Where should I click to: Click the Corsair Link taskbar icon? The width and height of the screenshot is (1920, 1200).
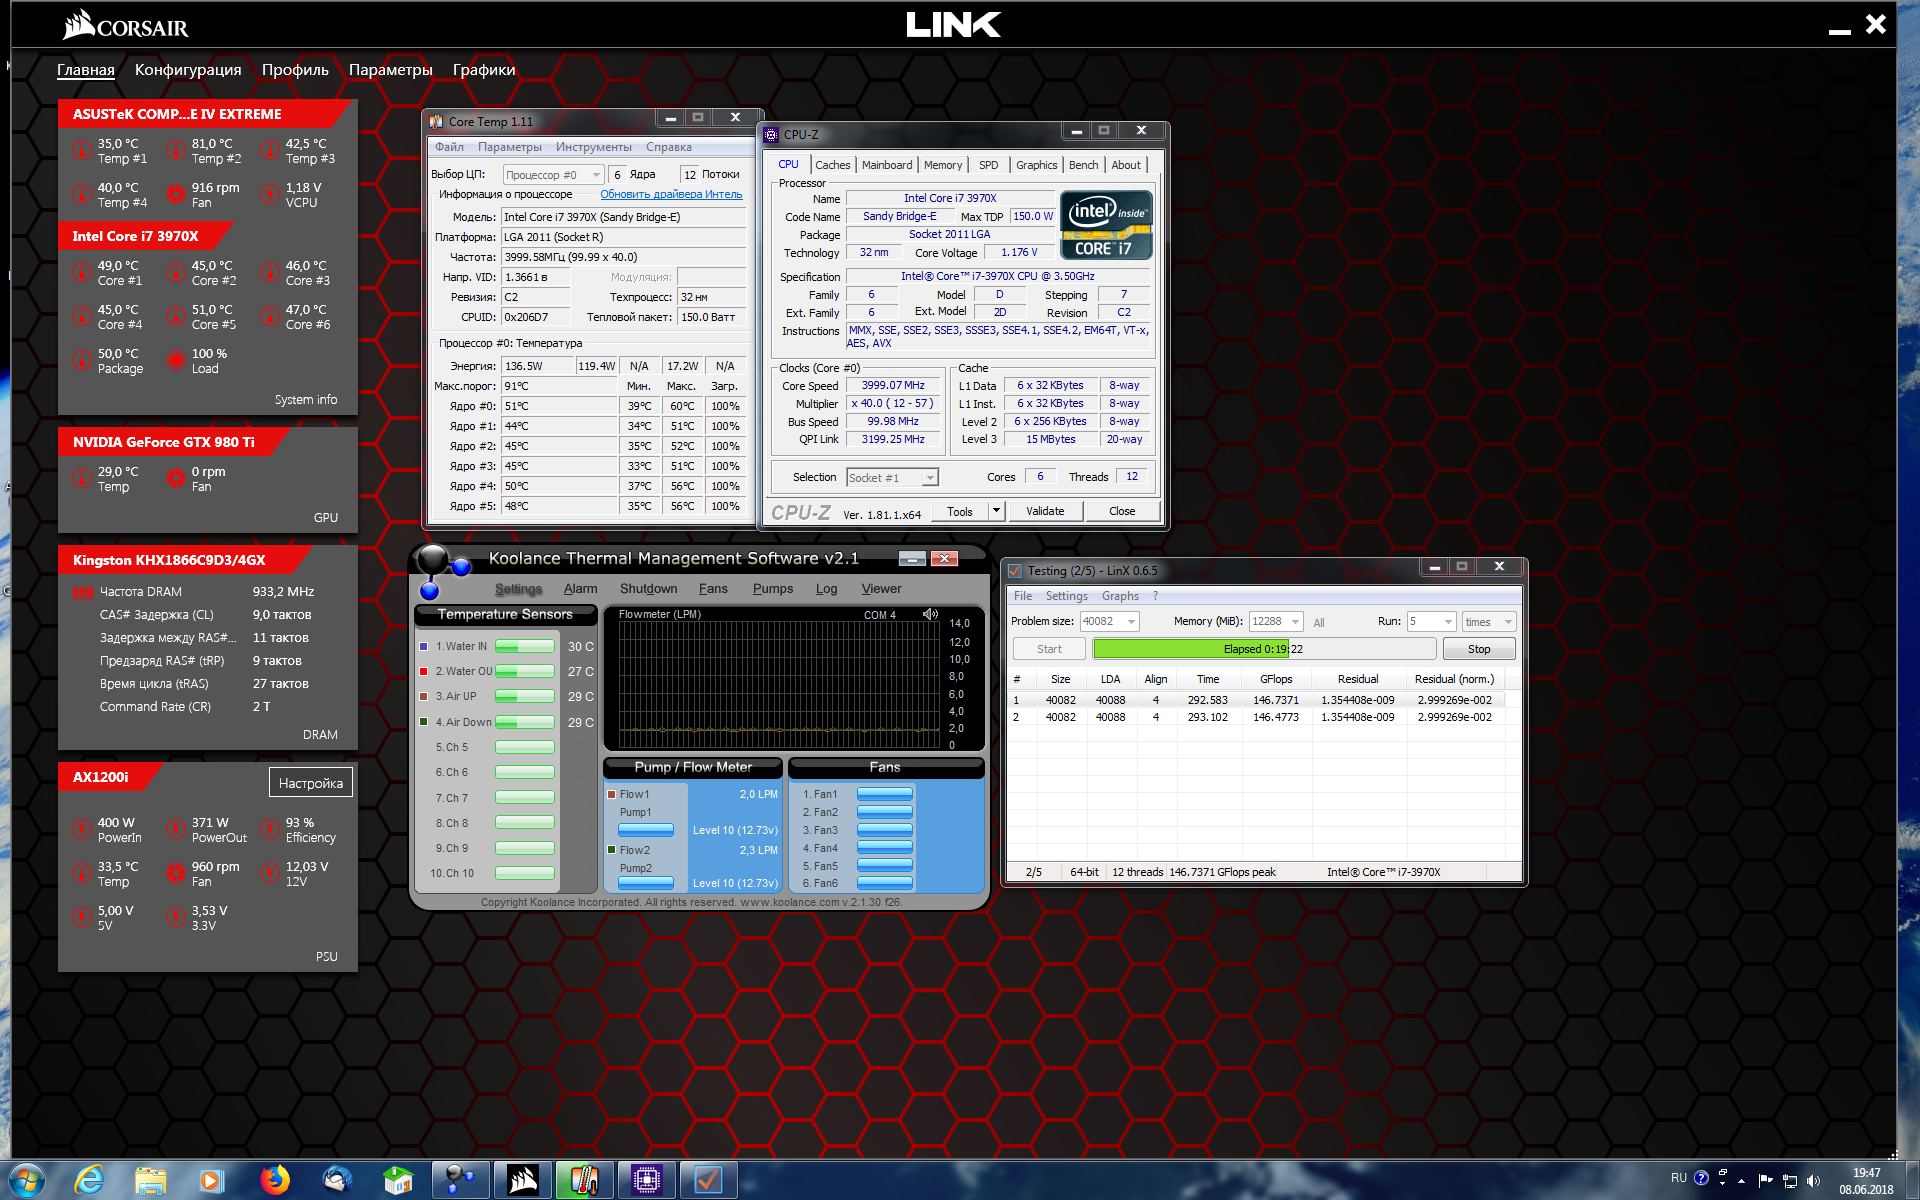coord(522,1180)
